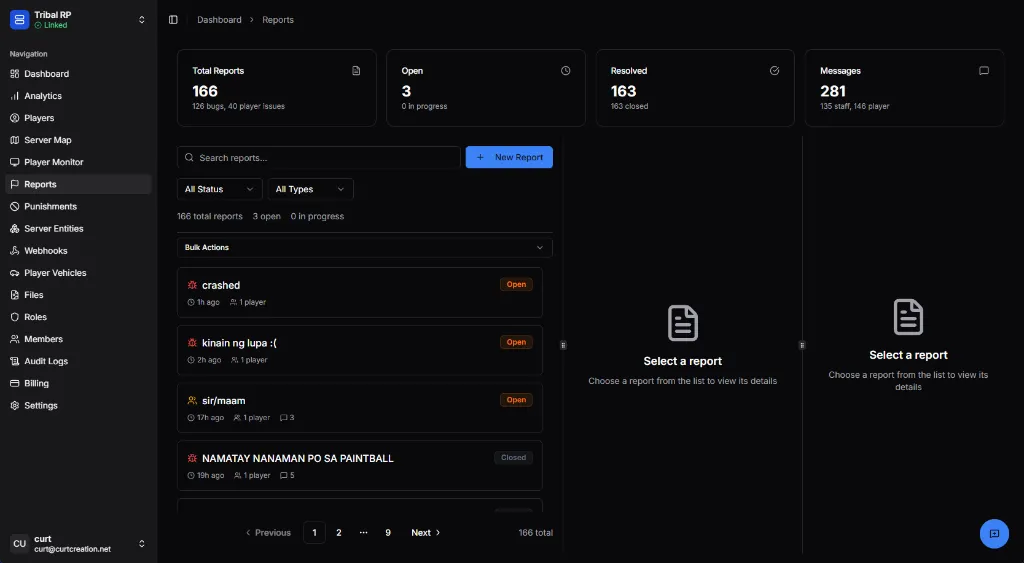
Task: Open the Players page
Action: tap(78, 118)
